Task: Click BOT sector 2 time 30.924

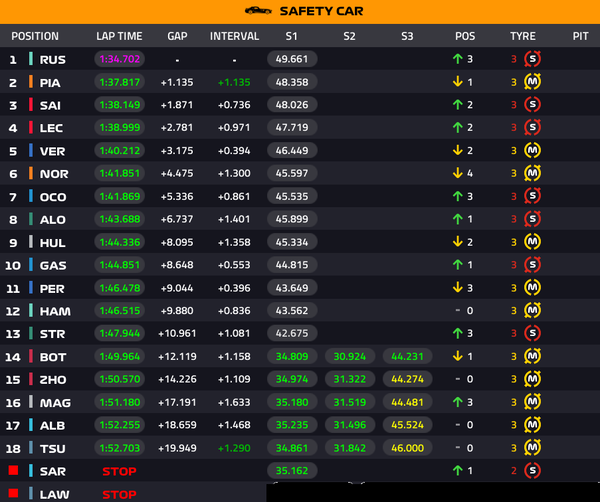Action: 350,356
